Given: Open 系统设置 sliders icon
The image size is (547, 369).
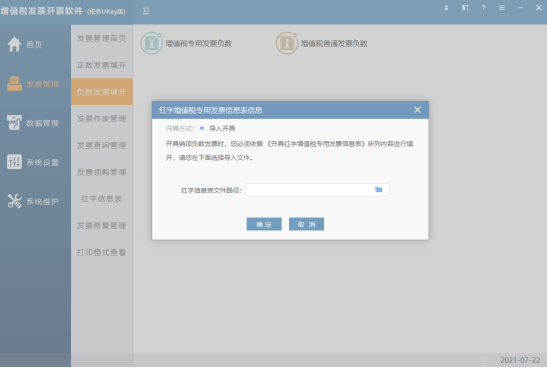Looking at the screenshot, I should tap(14, 162).
